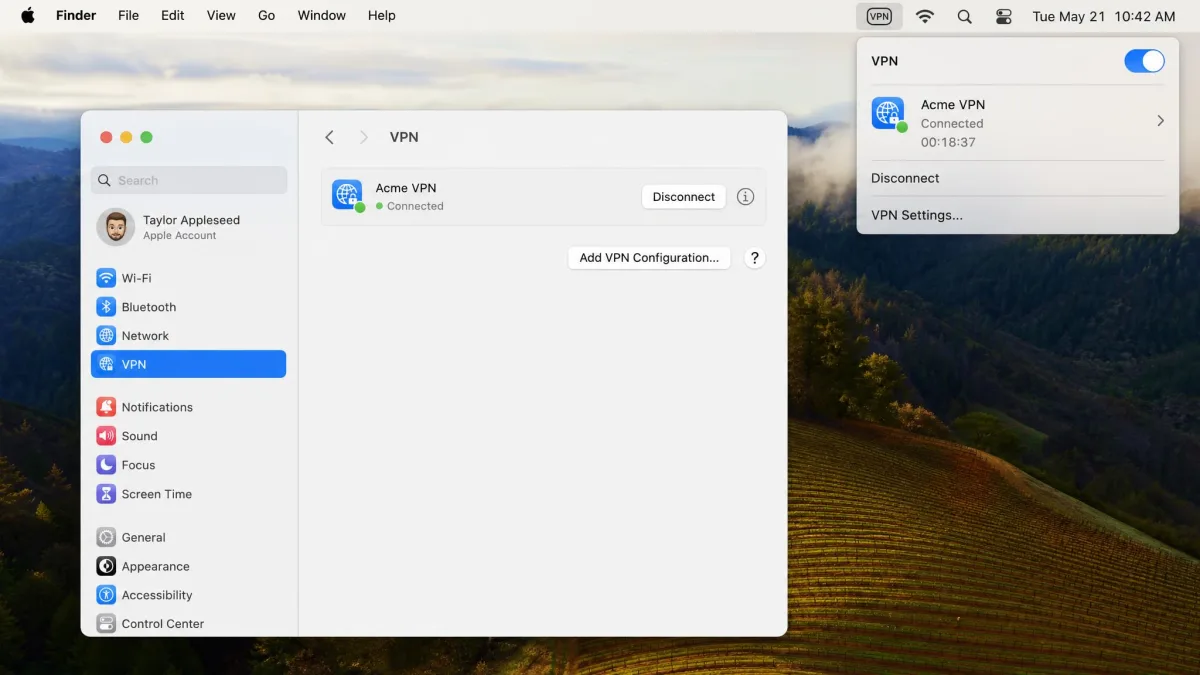The height and width of the screenshot is (675, 1200).
Task: Click the Wi-Fi sidebar icon
Action: pyautogui.click(x=106, y=278)
